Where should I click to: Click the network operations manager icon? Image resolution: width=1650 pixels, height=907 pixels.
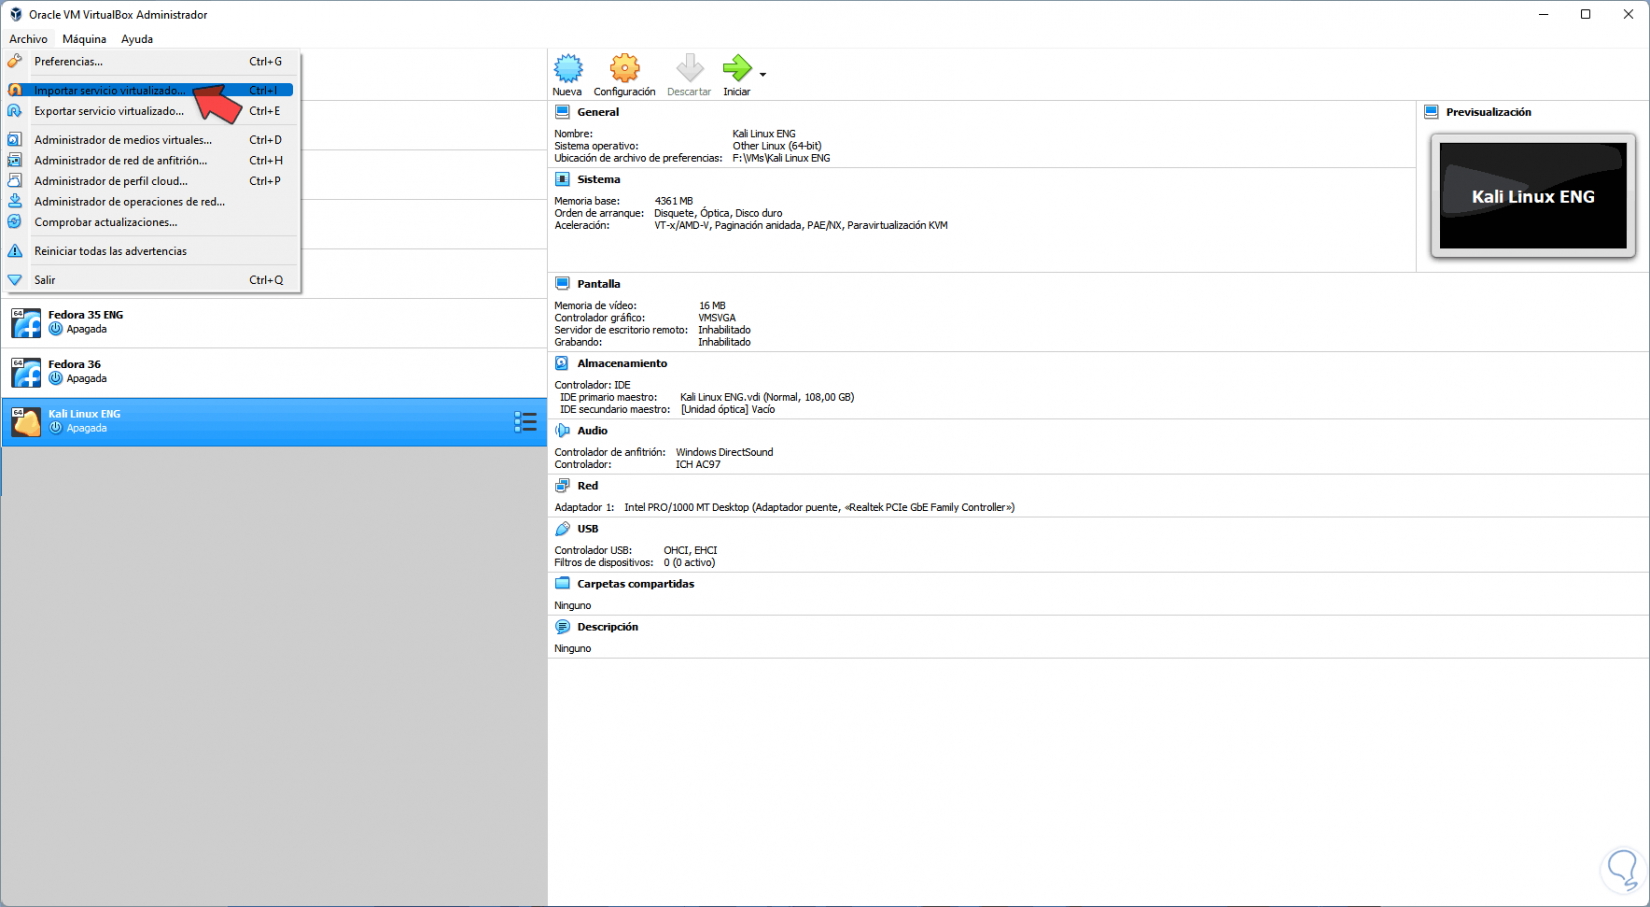[15, 201]
